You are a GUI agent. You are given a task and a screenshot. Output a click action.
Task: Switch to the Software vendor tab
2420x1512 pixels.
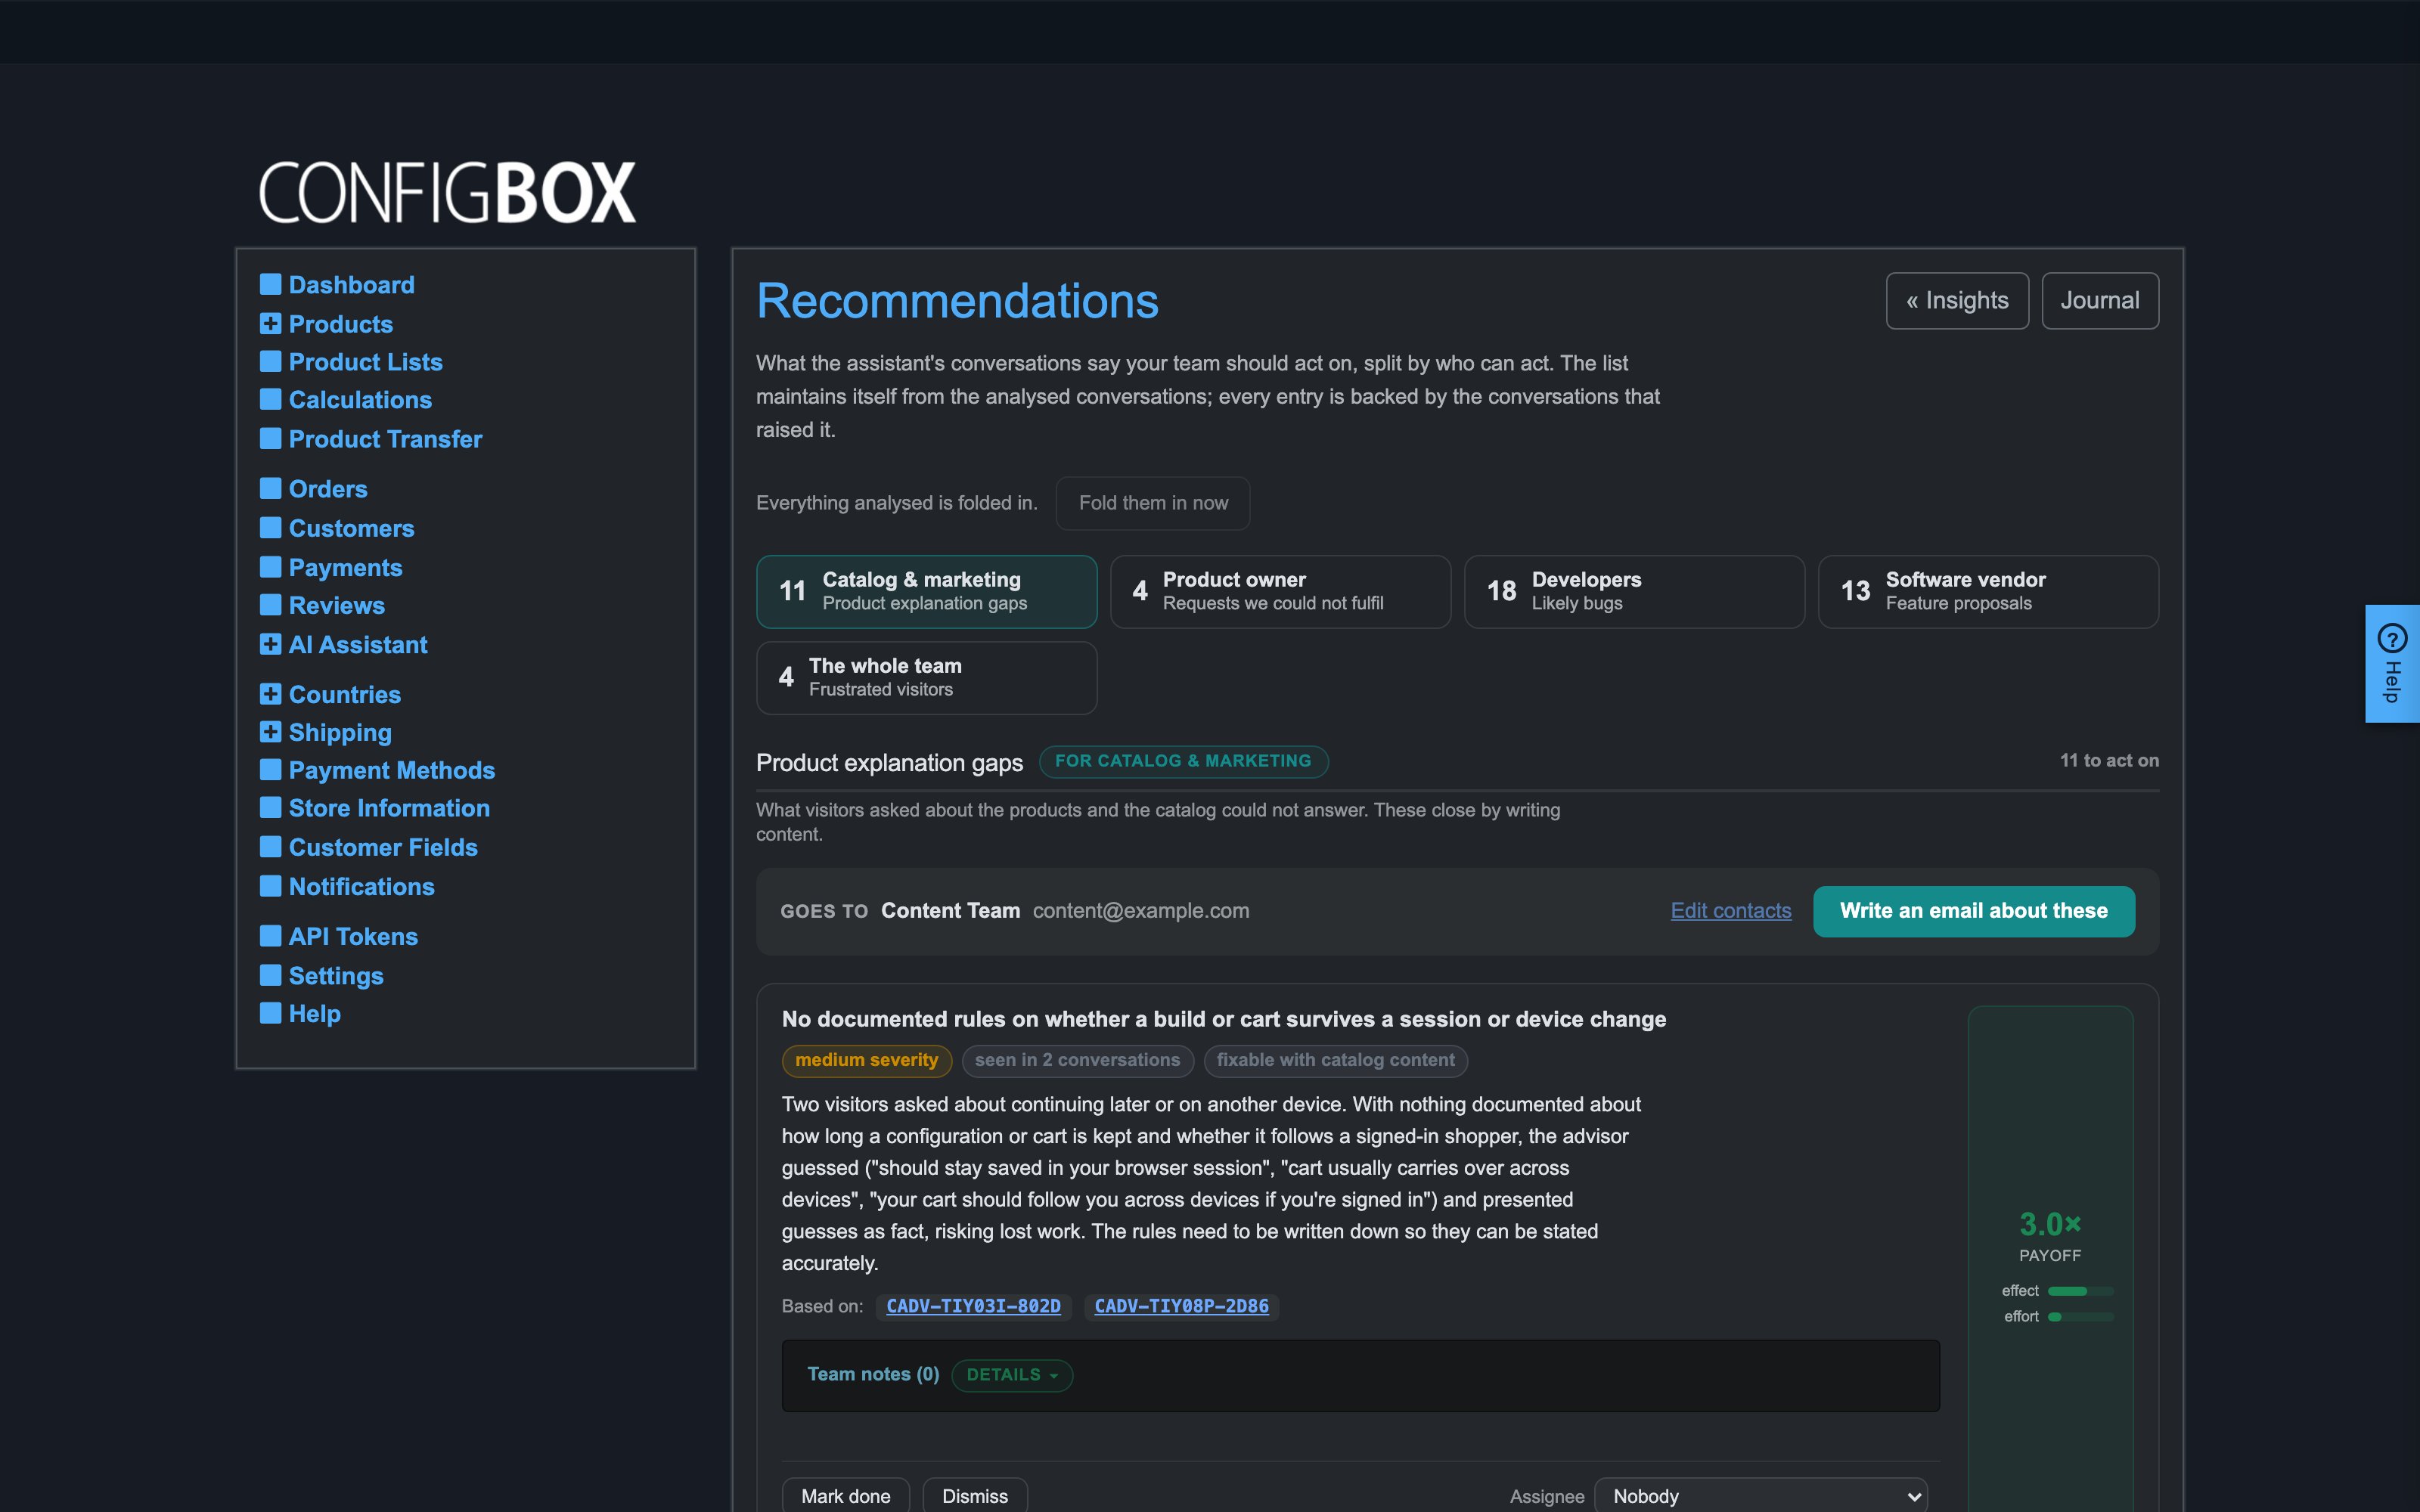coord(1988,591)
